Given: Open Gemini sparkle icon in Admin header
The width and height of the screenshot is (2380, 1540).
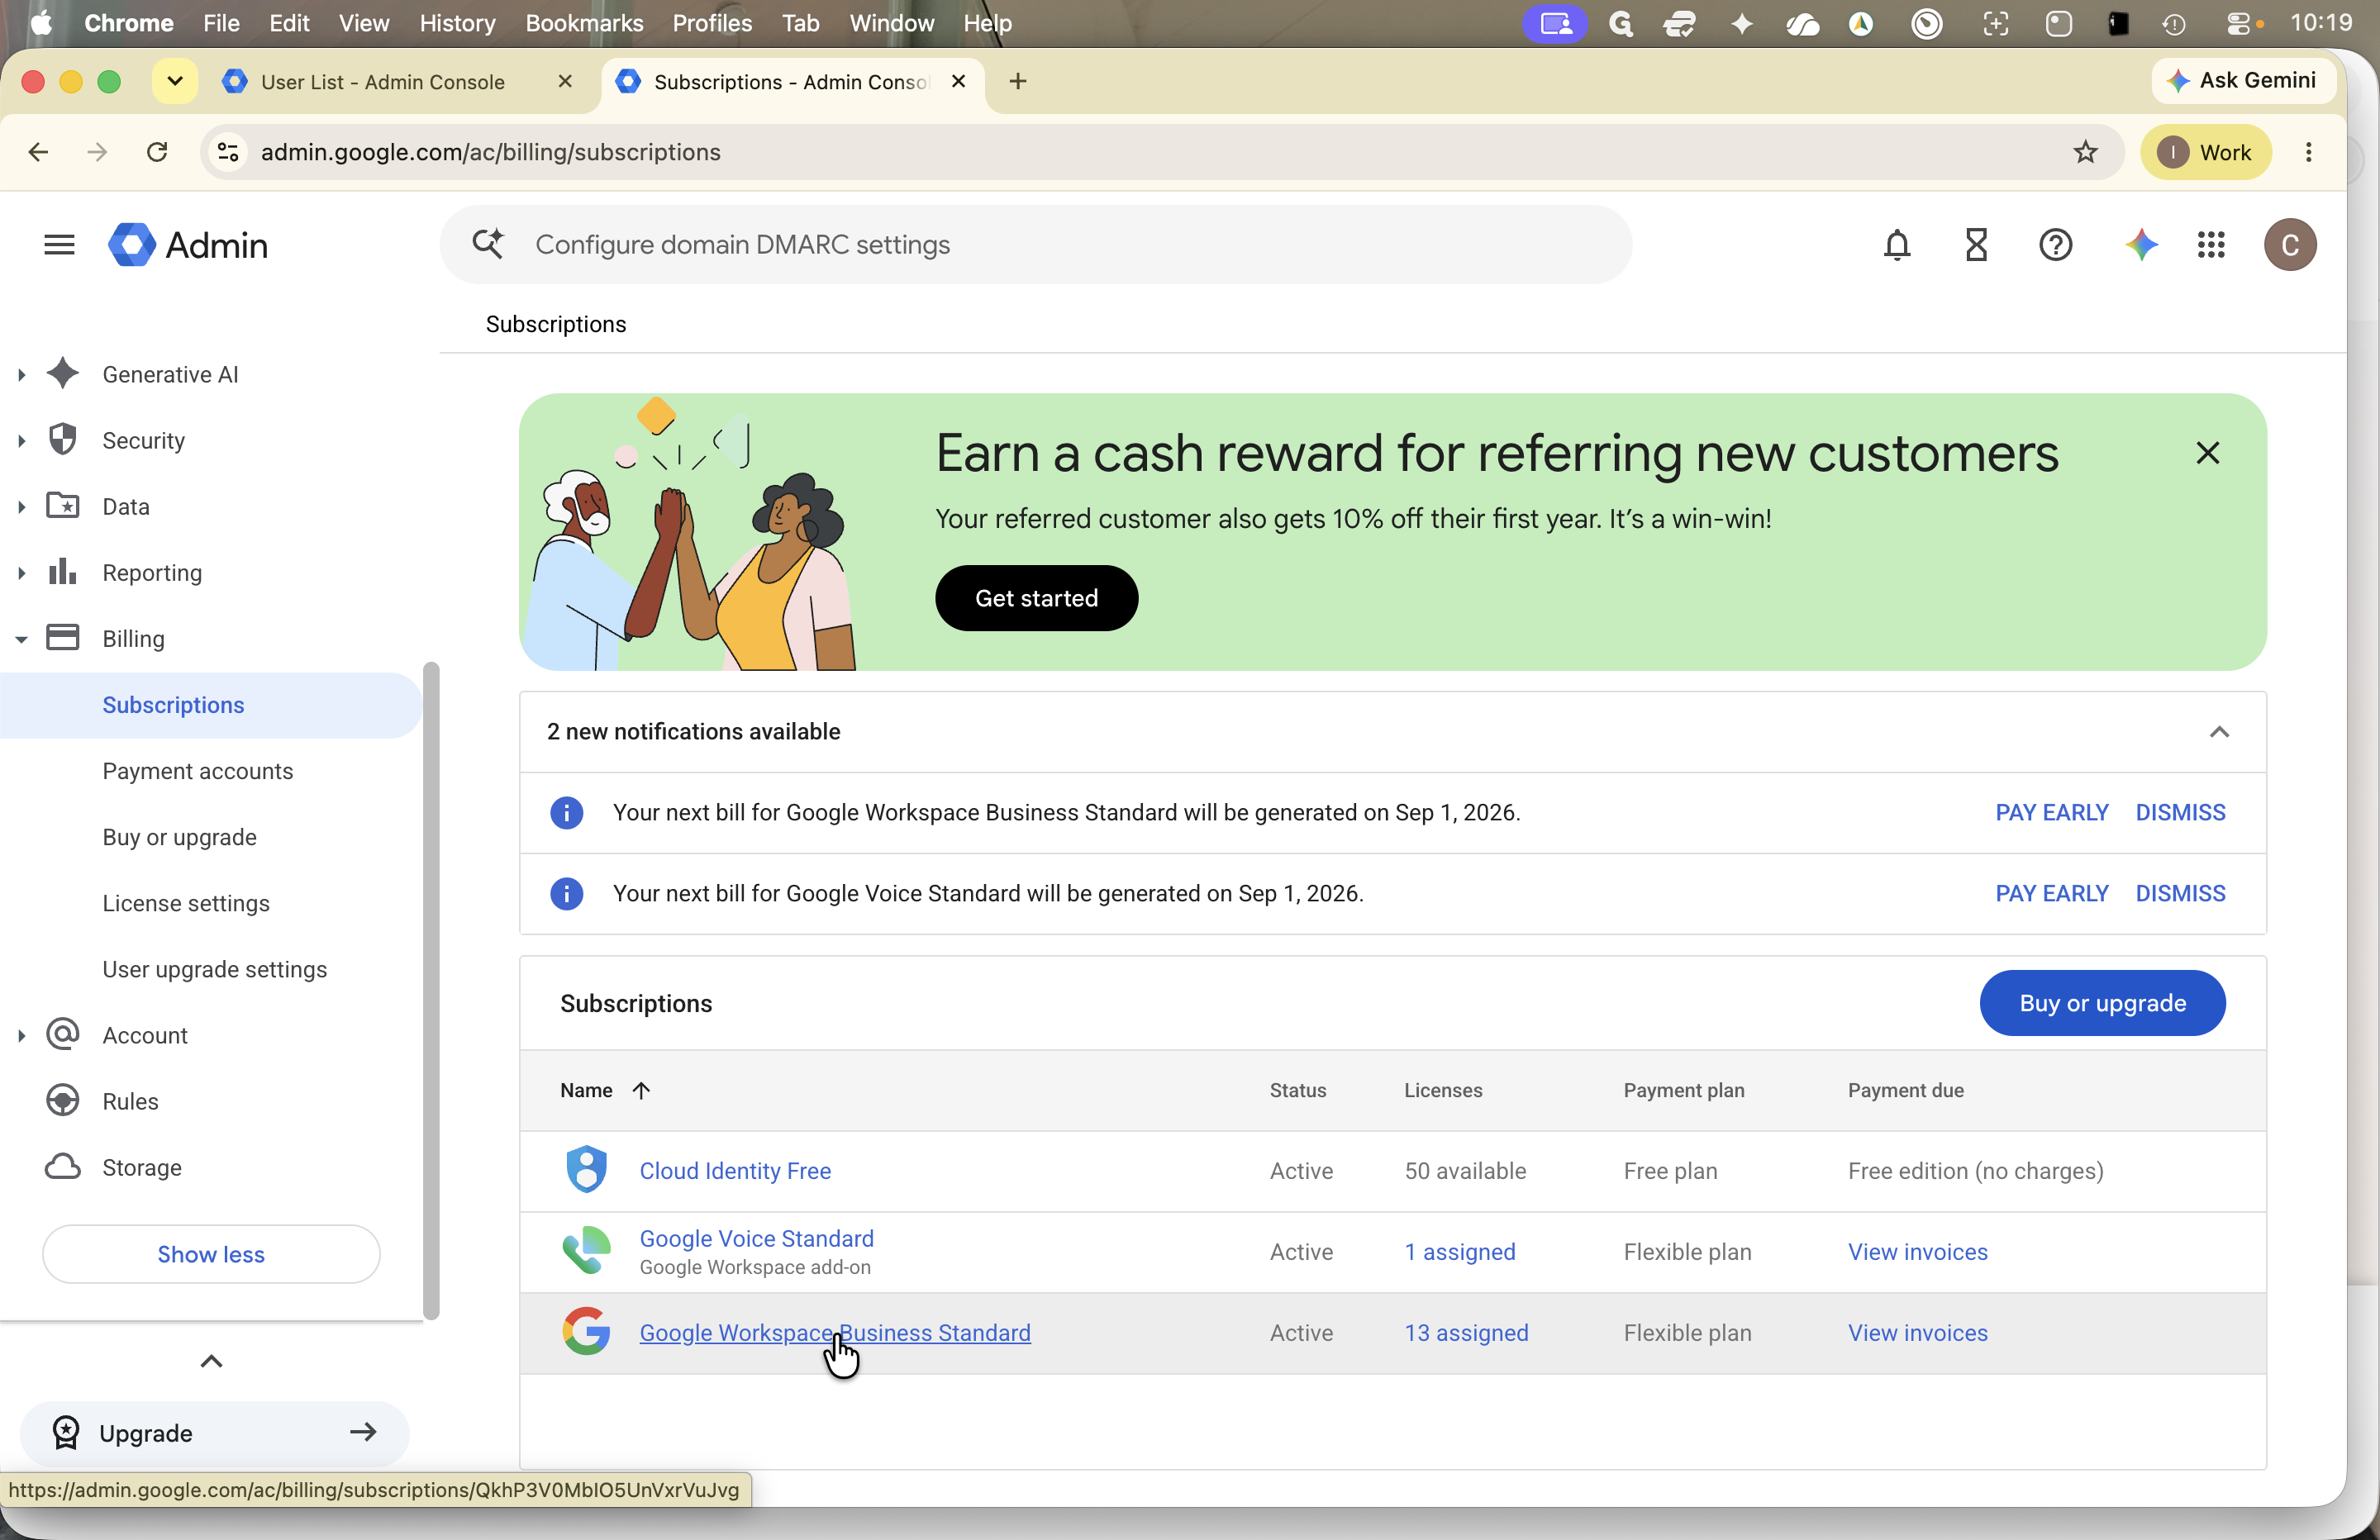Looking at the screenshot, I should coord(2140,245).
